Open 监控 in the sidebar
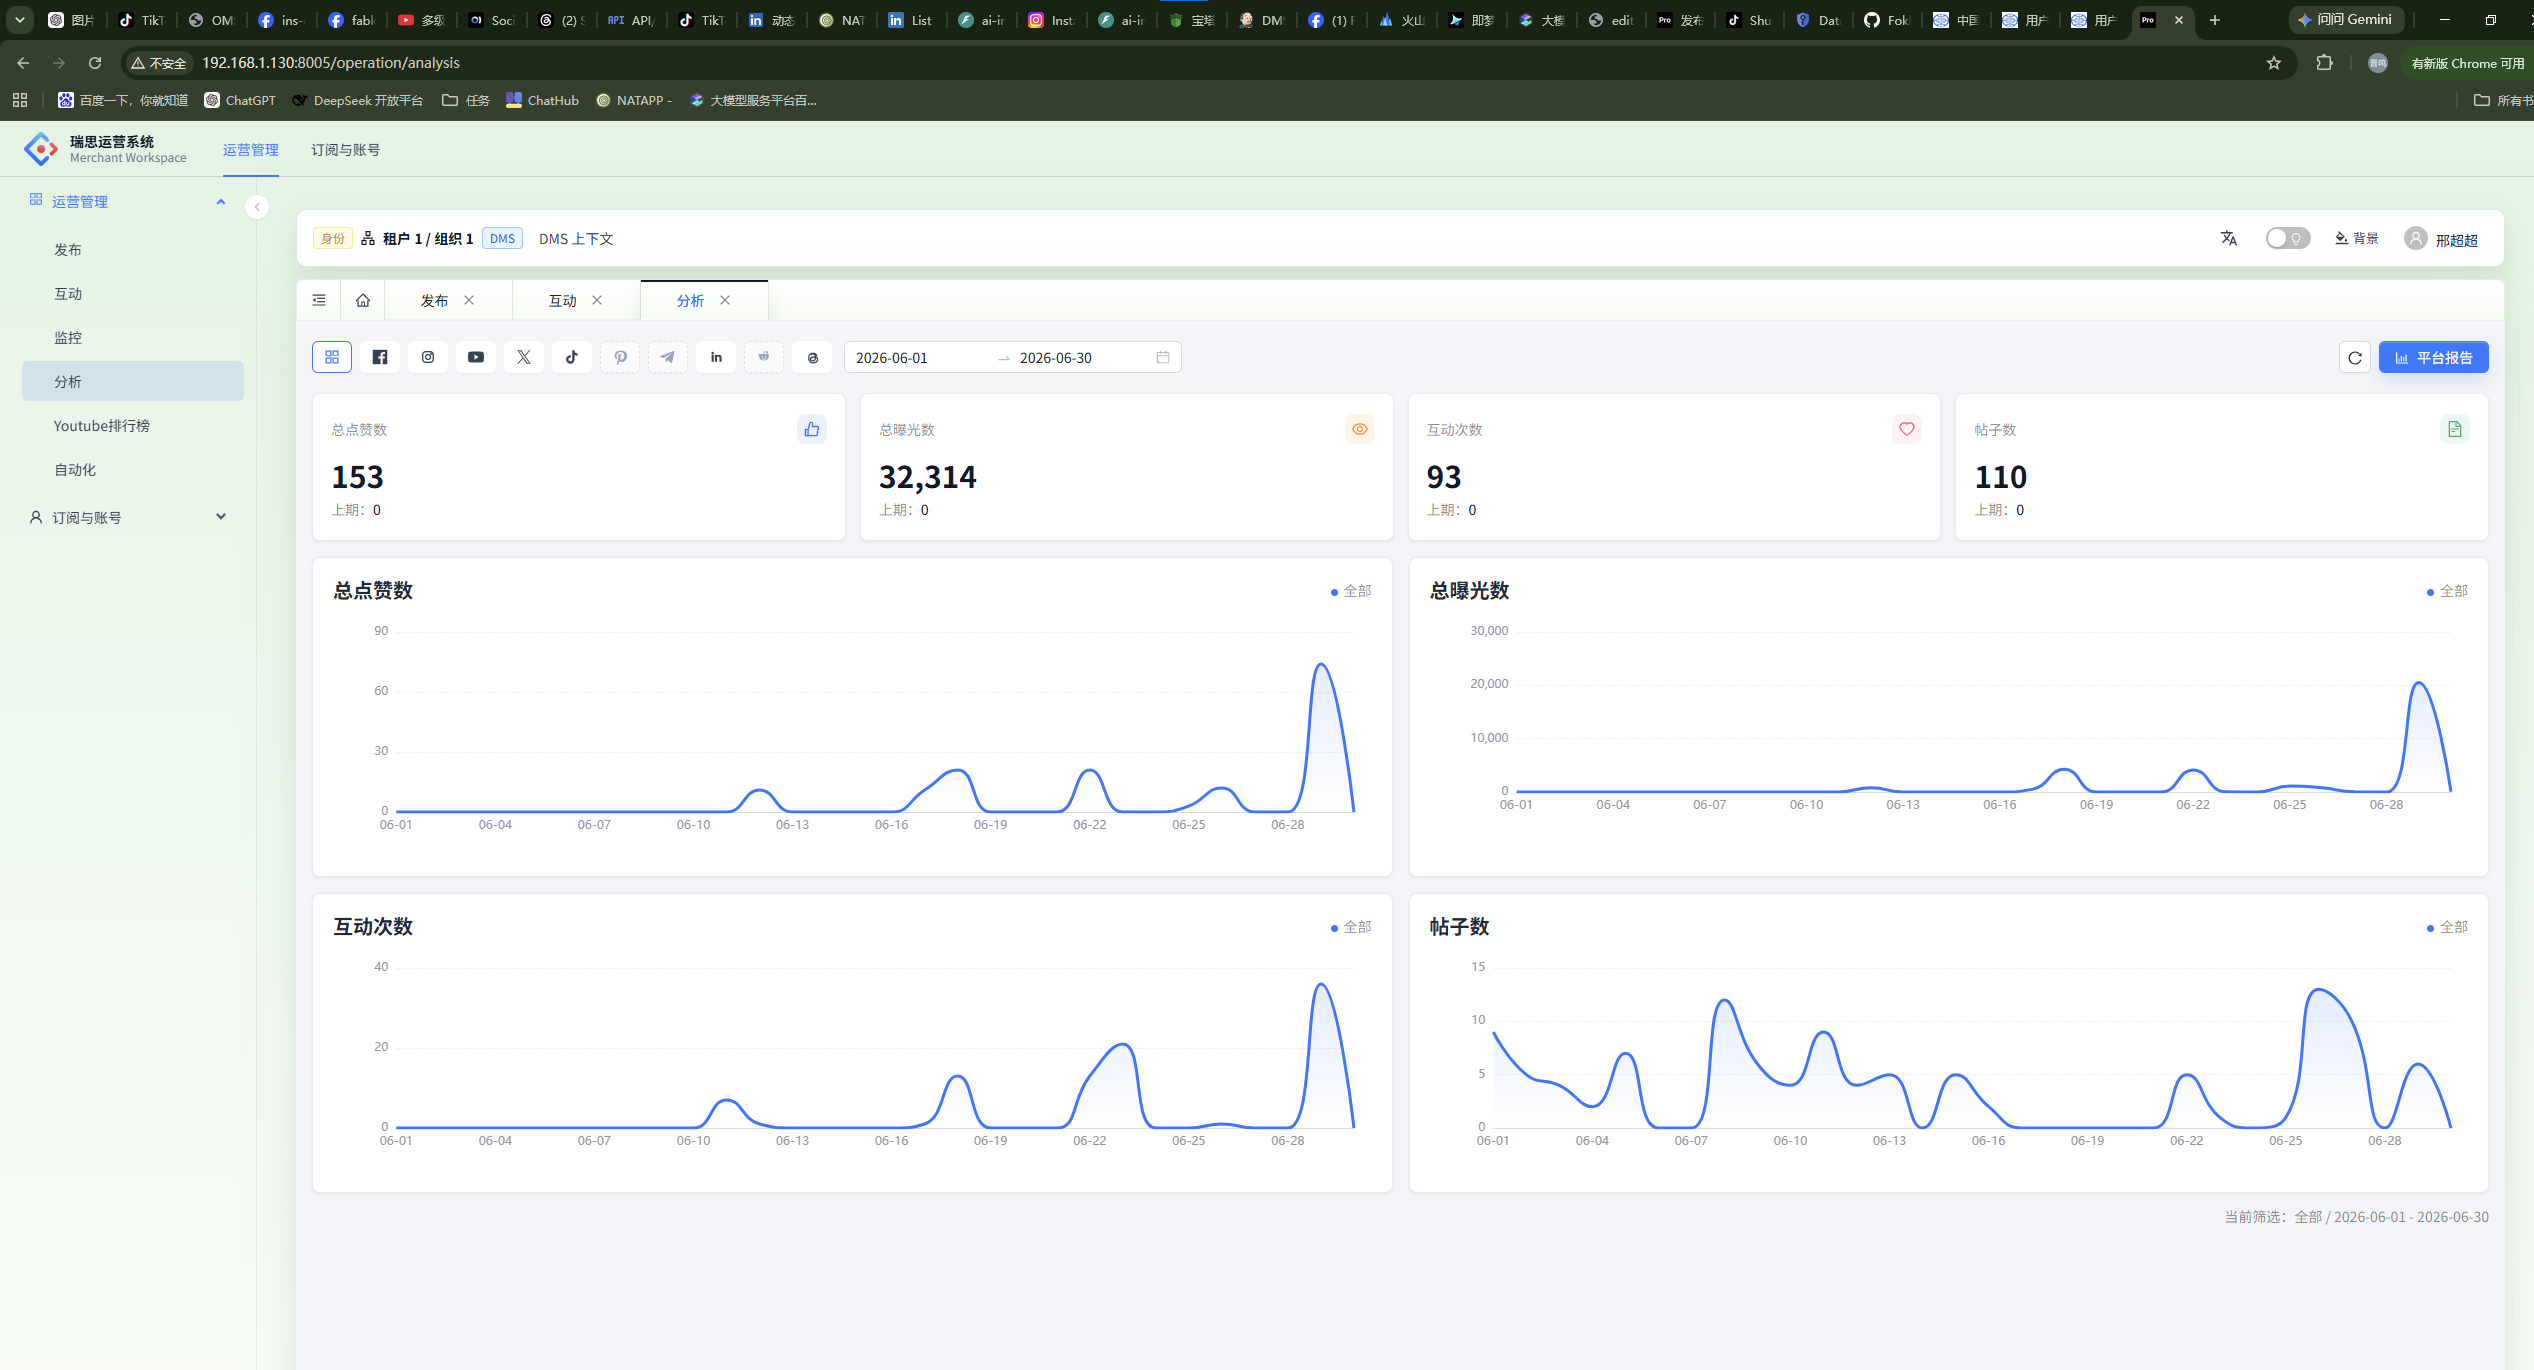Screen dimensions: 2534x1370 pyautogui.click(x=132, y=337)
